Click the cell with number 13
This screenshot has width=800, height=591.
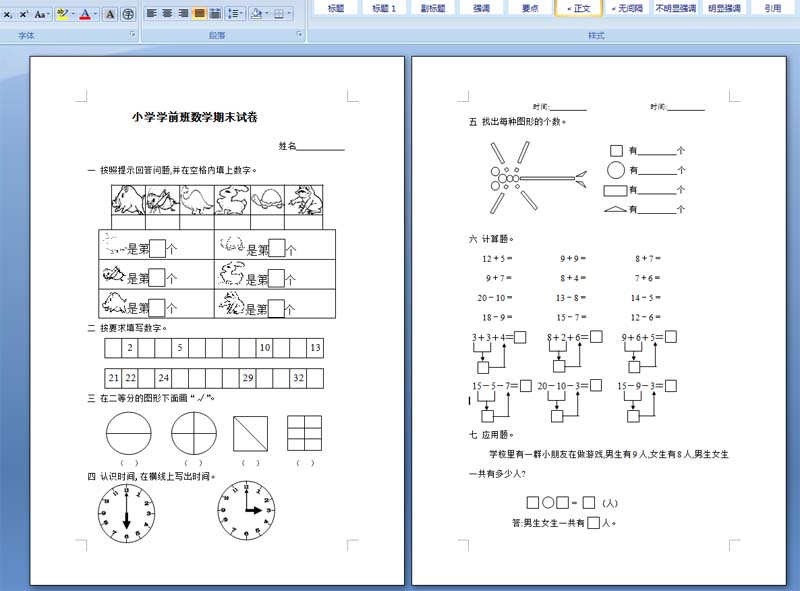[x=315, y=348]
